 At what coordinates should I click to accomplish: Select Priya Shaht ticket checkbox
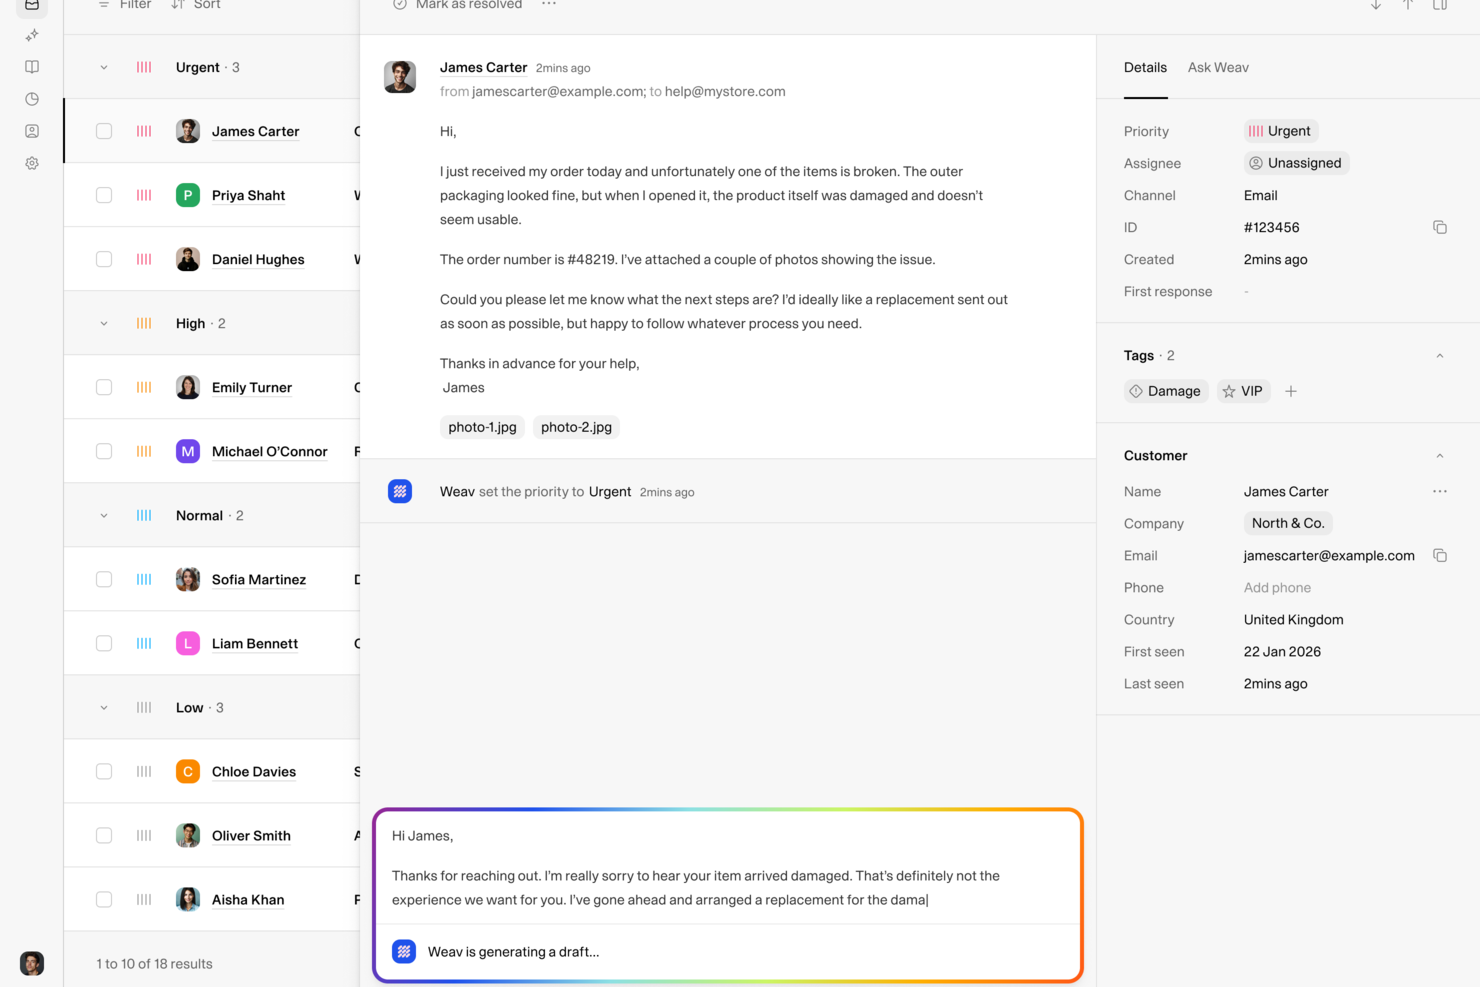click(x=104, y=195)
